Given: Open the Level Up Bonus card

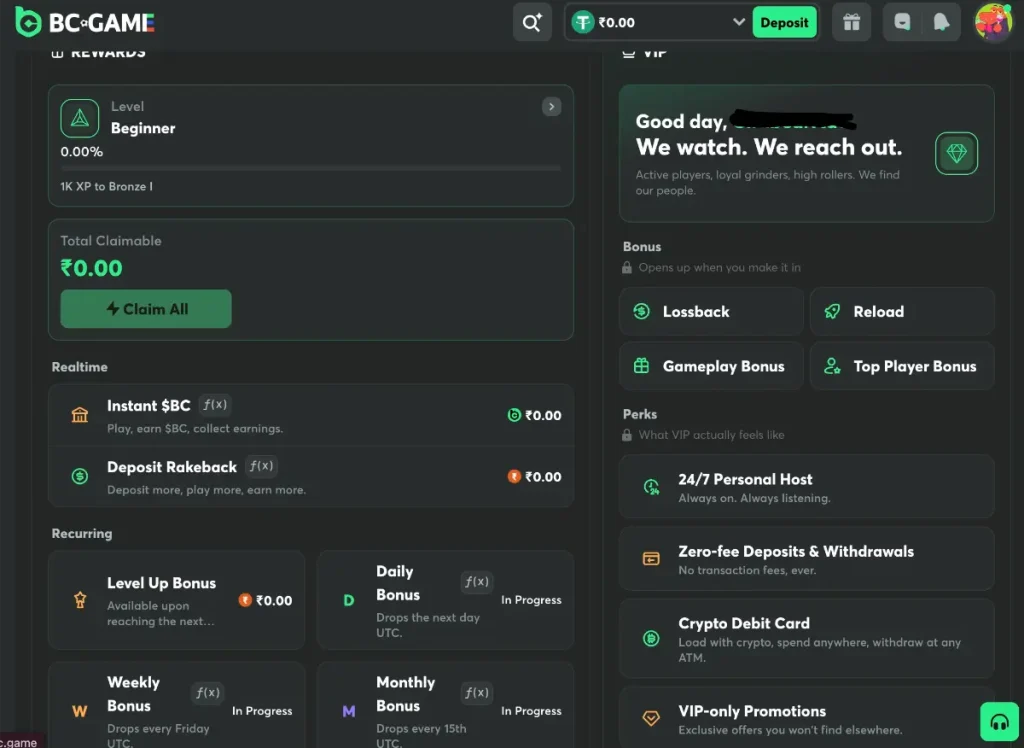Looking at the screenshot, I should (x=176, y=600).
